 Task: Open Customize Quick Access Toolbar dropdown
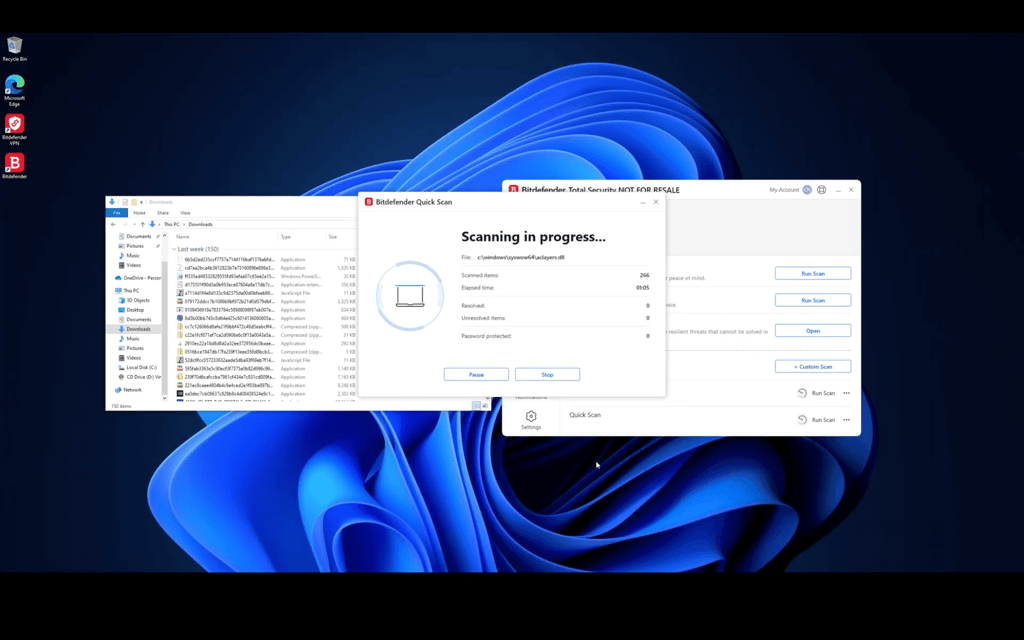141,202
